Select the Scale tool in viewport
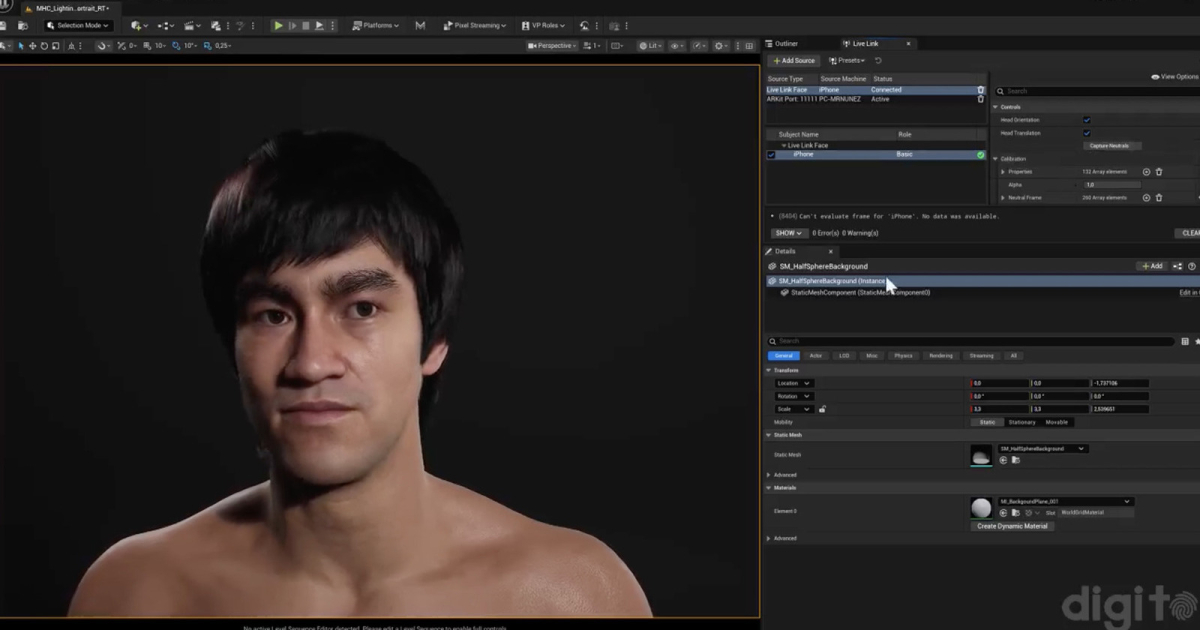The height and width of the screenshot is (630, 1200). [x=55, y=46]
